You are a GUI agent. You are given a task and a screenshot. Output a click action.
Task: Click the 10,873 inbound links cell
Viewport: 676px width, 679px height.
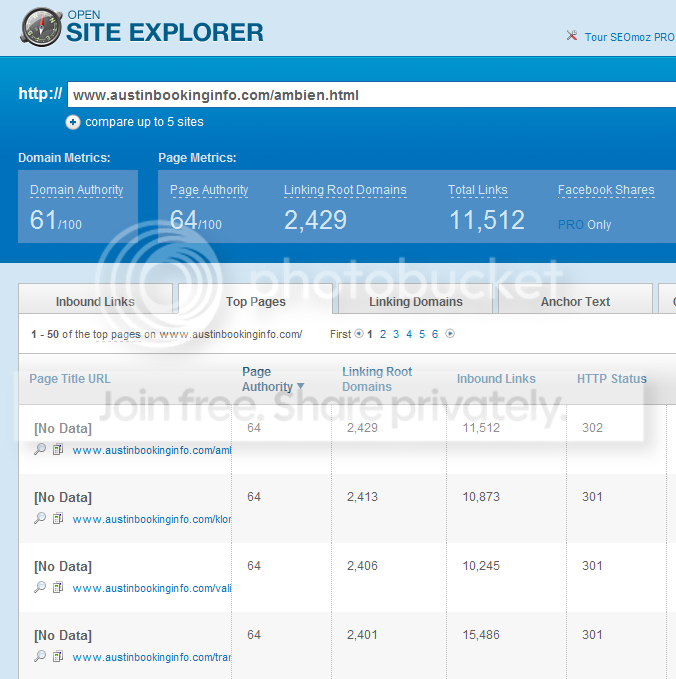(x=481, y=497)
